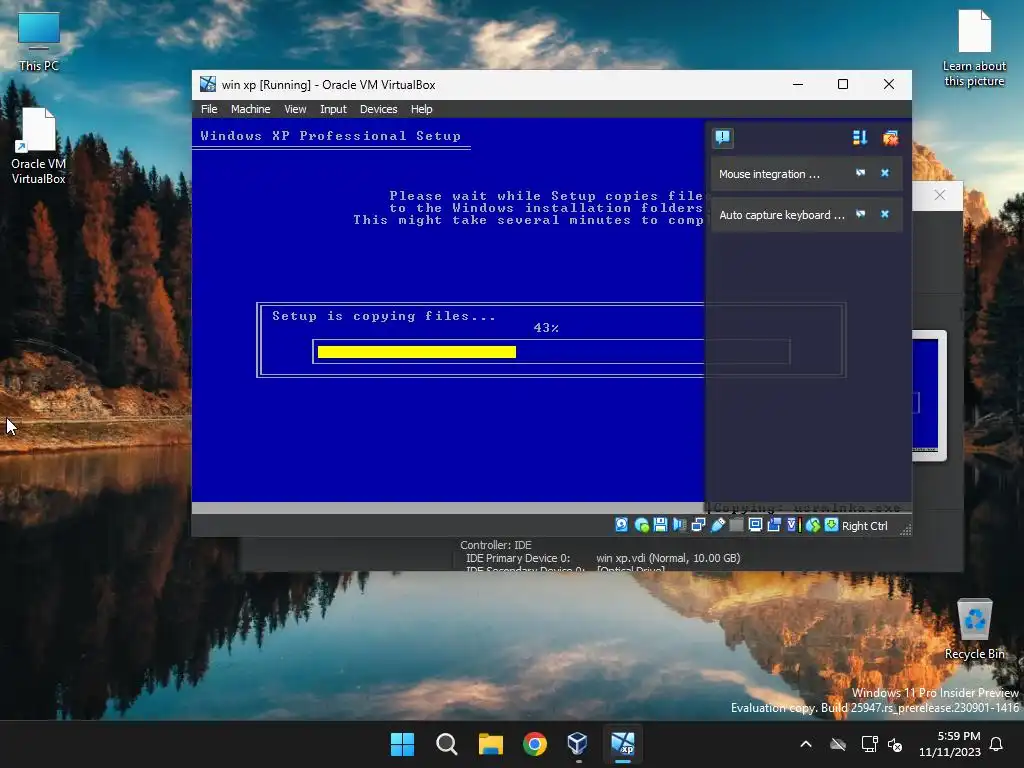Expand the Auto capture keyboard notification text

pyautogui.click(x=782, y=215)
